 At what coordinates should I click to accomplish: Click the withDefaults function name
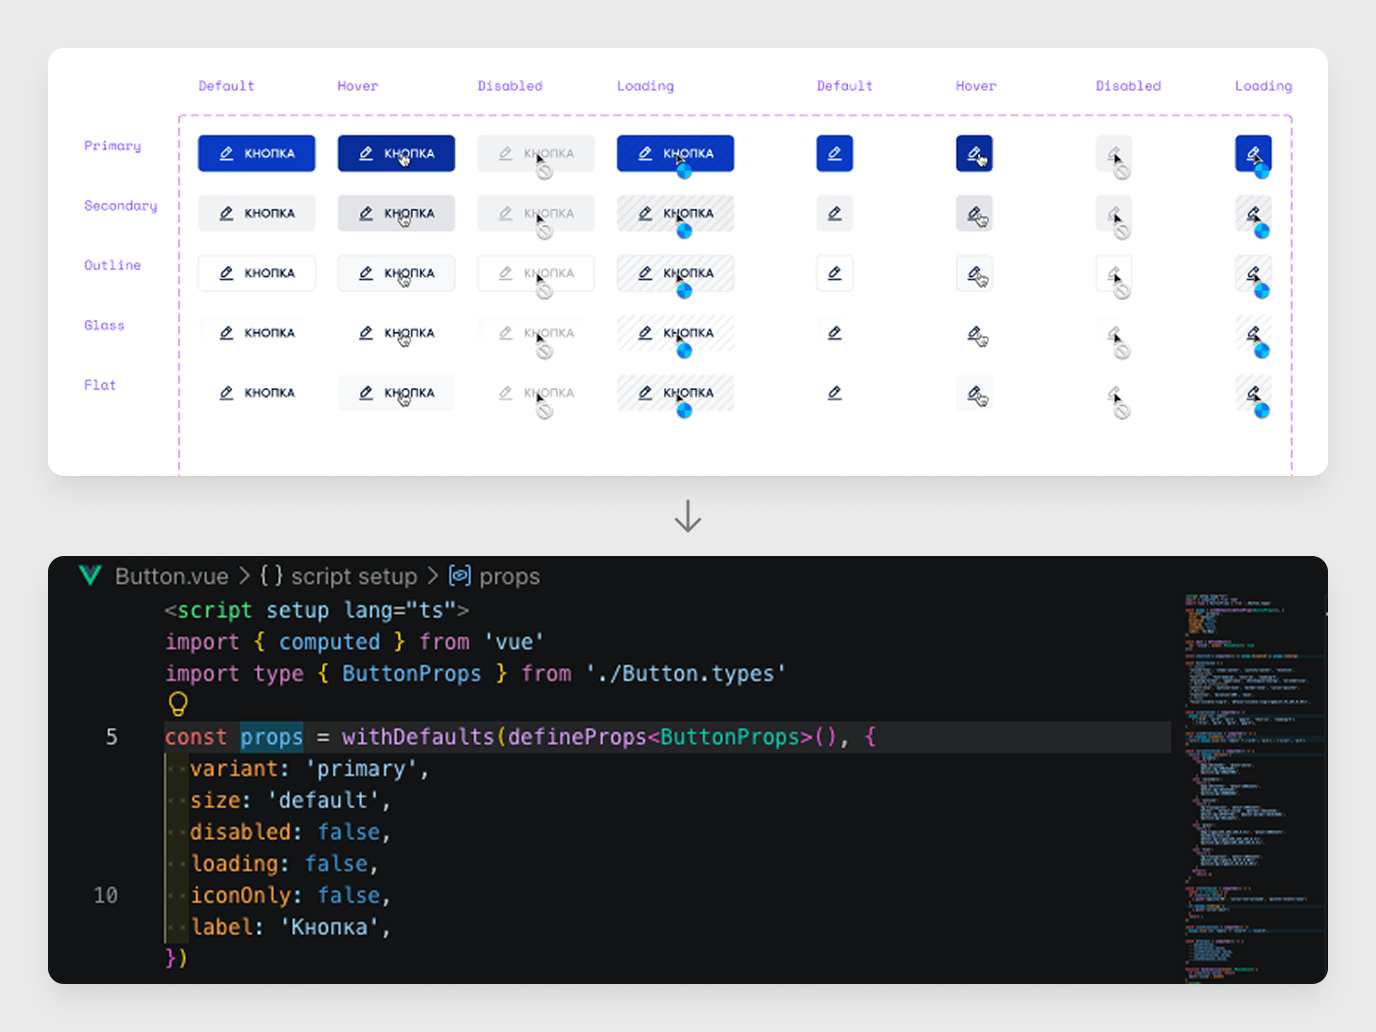(418, 737)
